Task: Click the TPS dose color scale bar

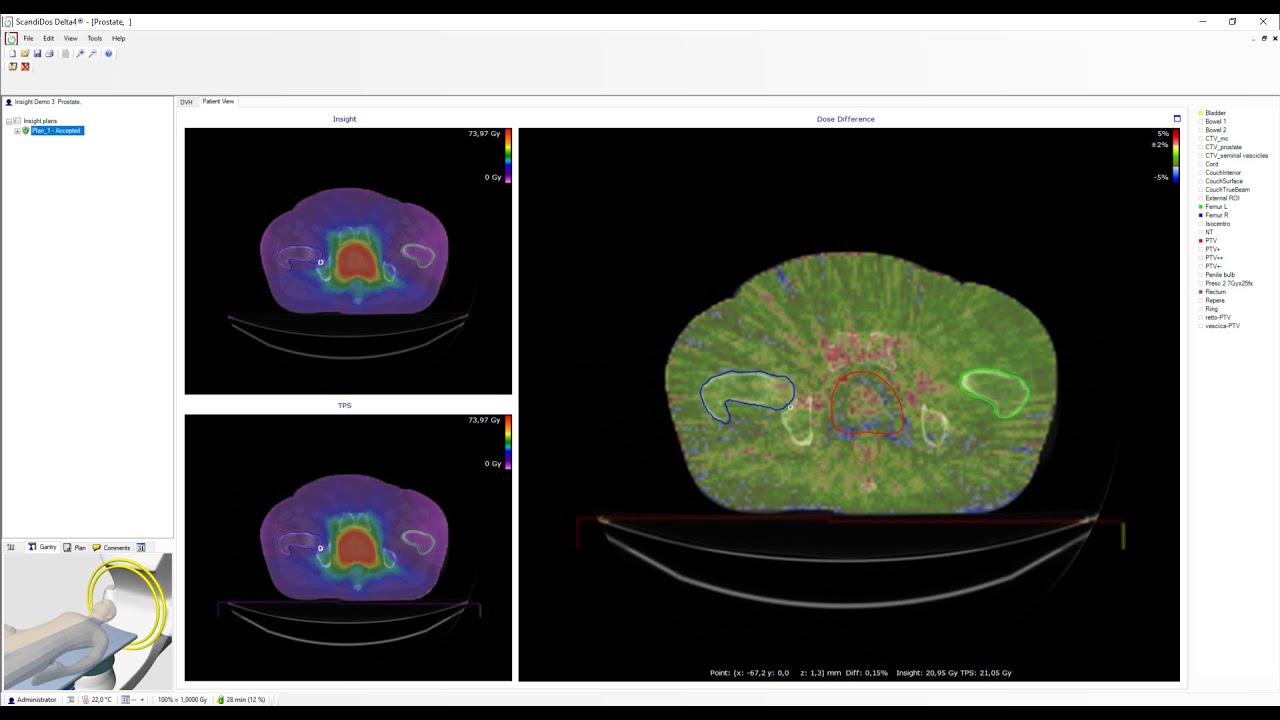Action: pos(508,443)
